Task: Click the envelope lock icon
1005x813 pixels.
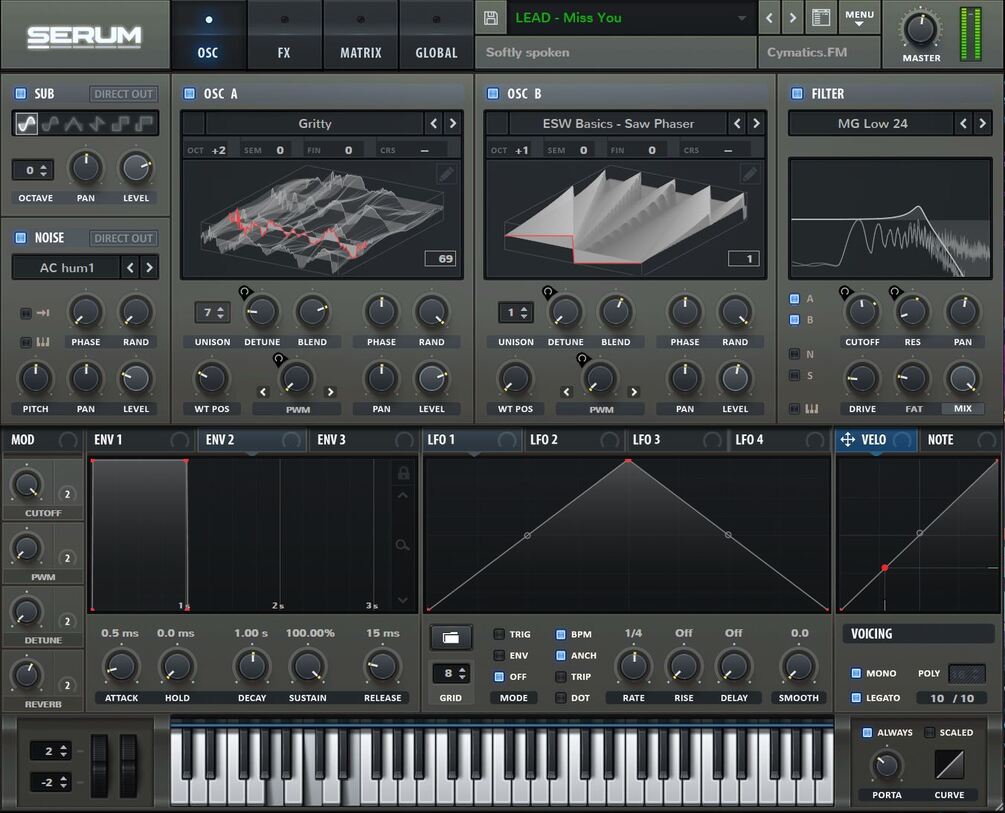Action: pyautogui.click(x=403, y=473)
